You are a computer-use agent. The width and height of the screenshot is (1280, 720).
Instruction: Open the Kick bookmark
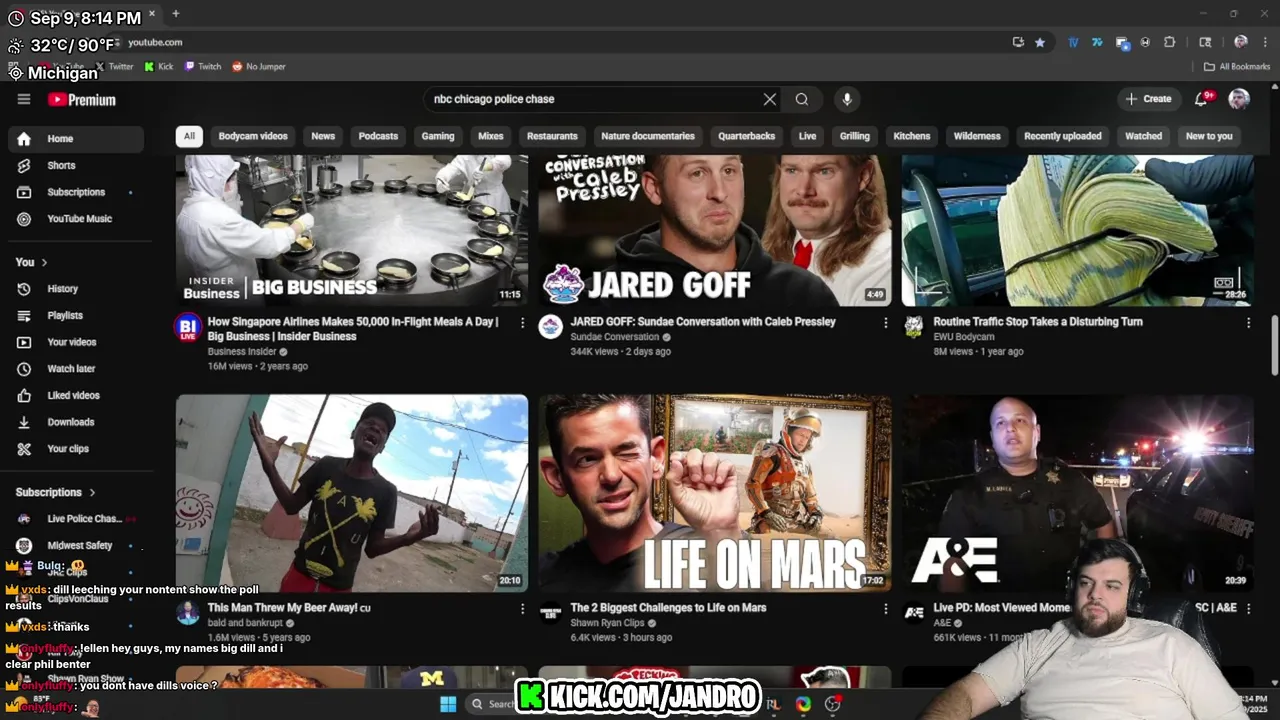[x=159, y=67]
